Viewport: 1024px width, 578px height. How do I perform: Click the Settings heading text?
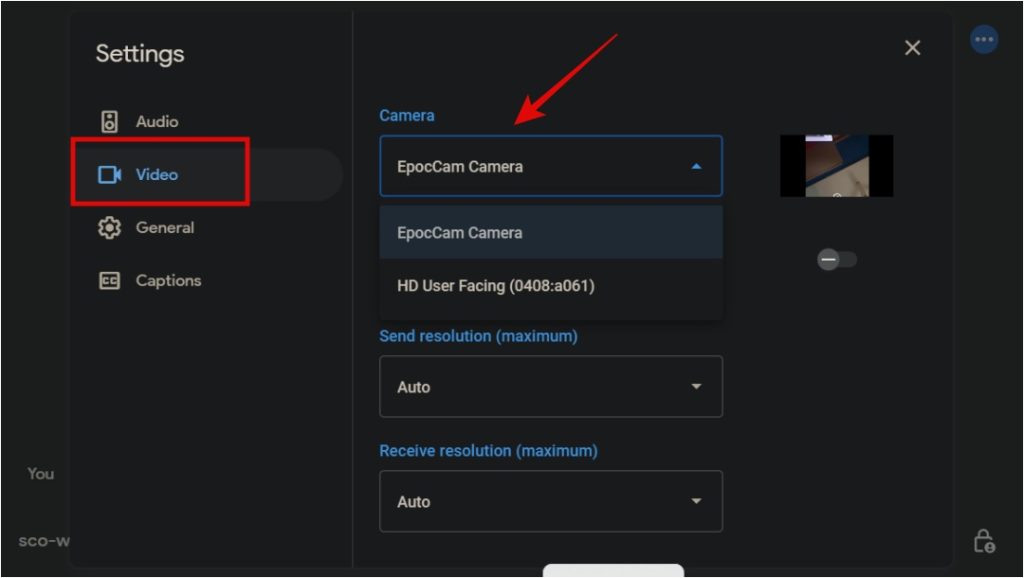pos(140,54)
